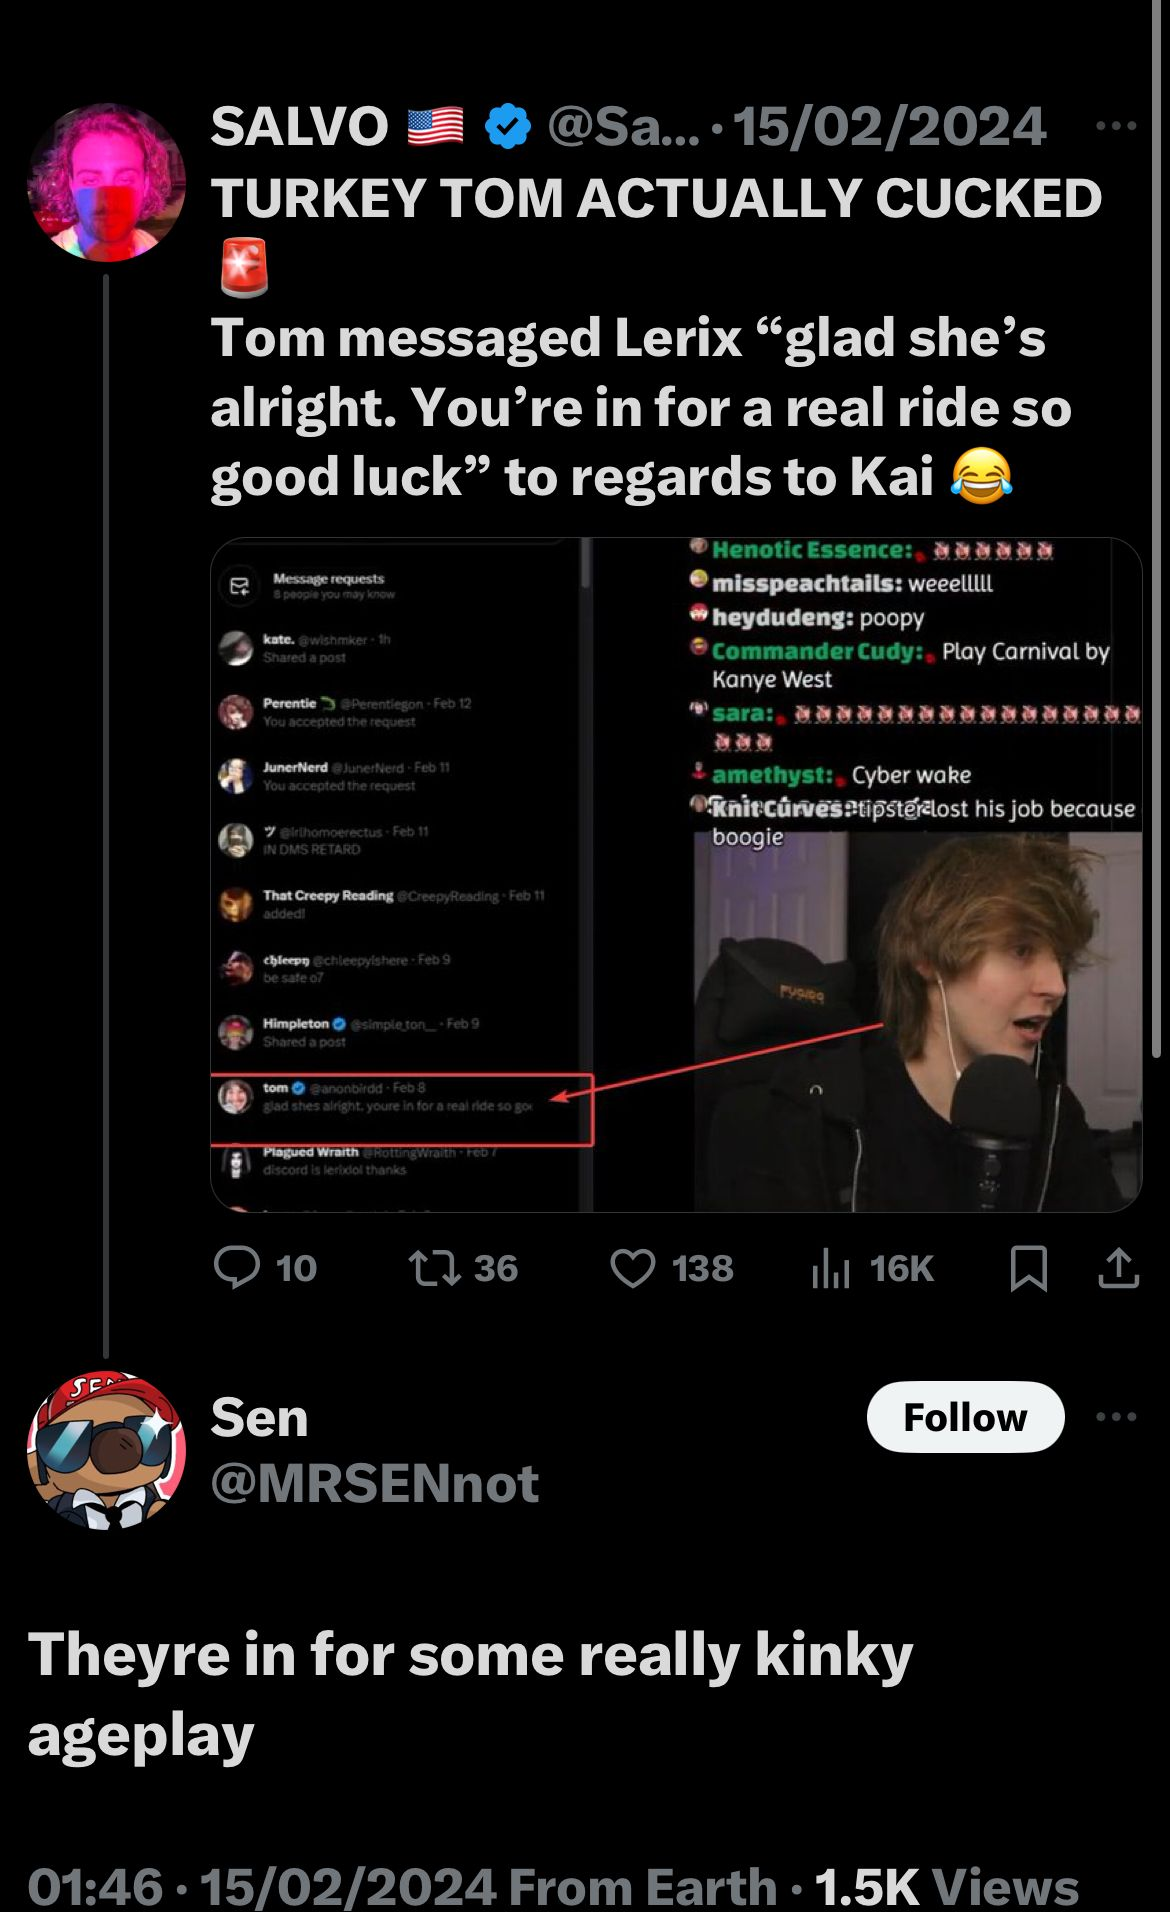The height and width of the screenshot is (1912, 1170).
Task: Click the Sen display name
Action: point(259,1417)
